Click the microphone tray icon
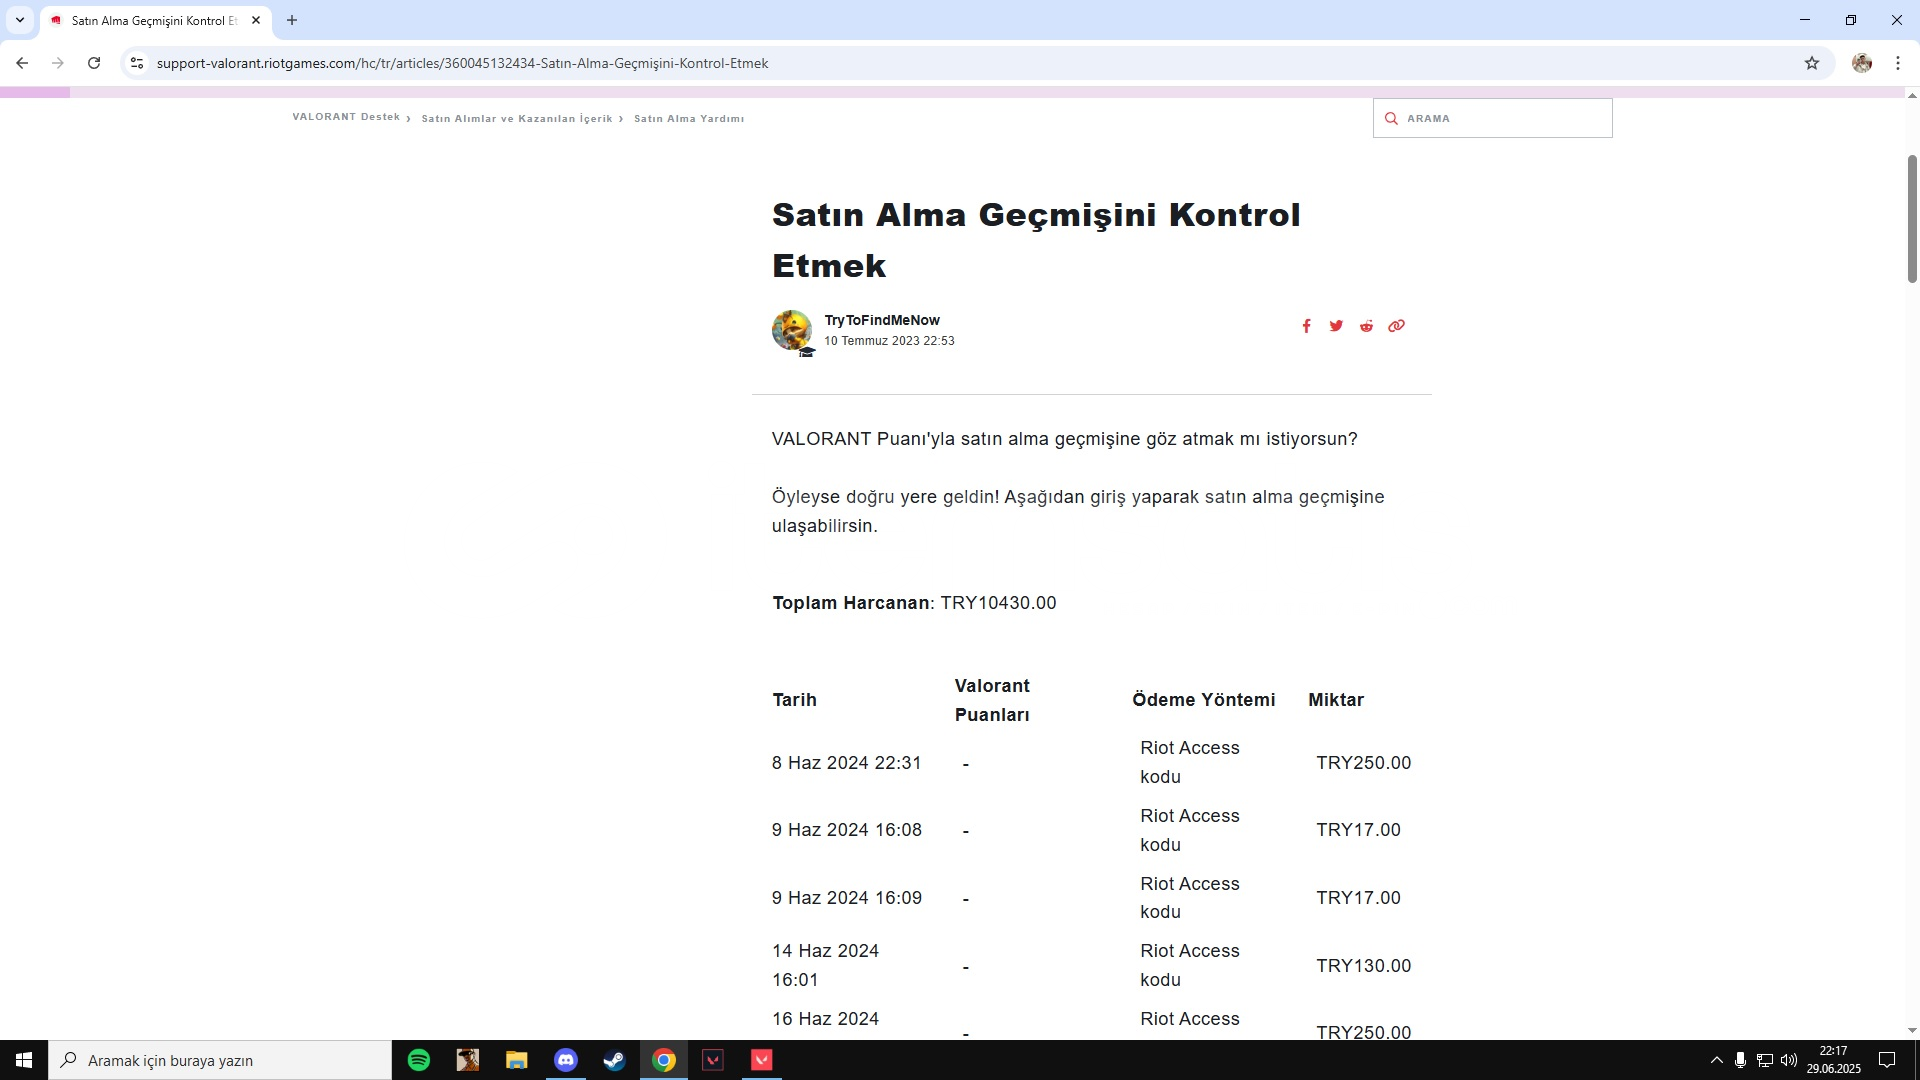1920x1080 pixels. (x=1741, y=1060)
